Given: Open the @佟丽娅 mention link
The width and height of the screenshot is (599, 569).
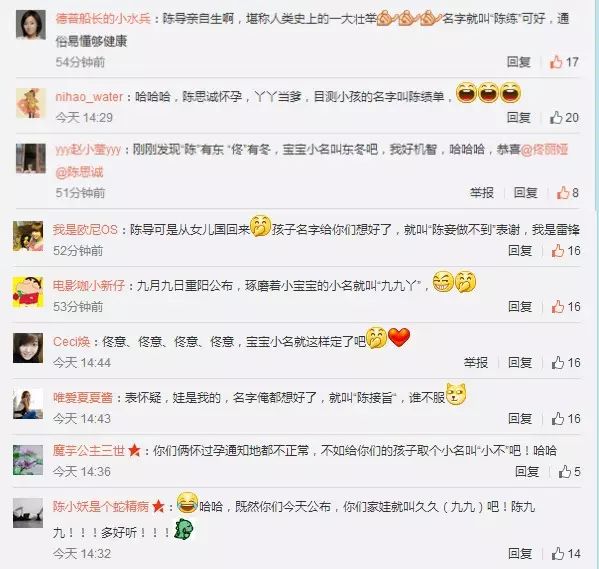Looking at the screenshot, I should tap(544, 149).
